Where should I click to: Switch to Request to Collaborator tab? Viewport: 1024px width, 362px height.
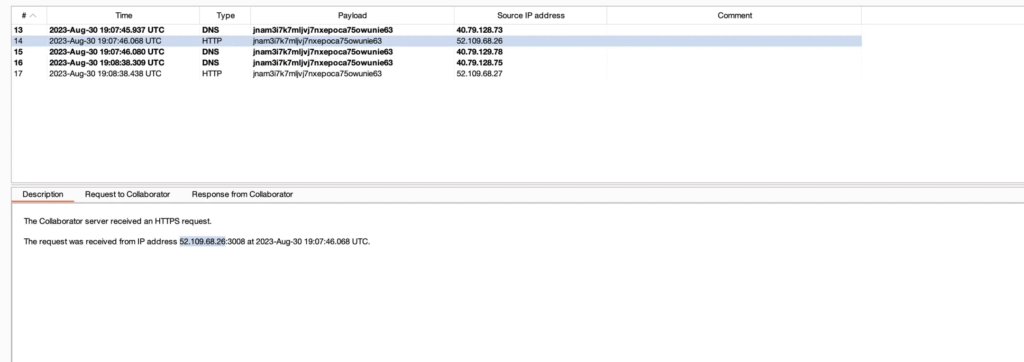click(x=127, y=195)
